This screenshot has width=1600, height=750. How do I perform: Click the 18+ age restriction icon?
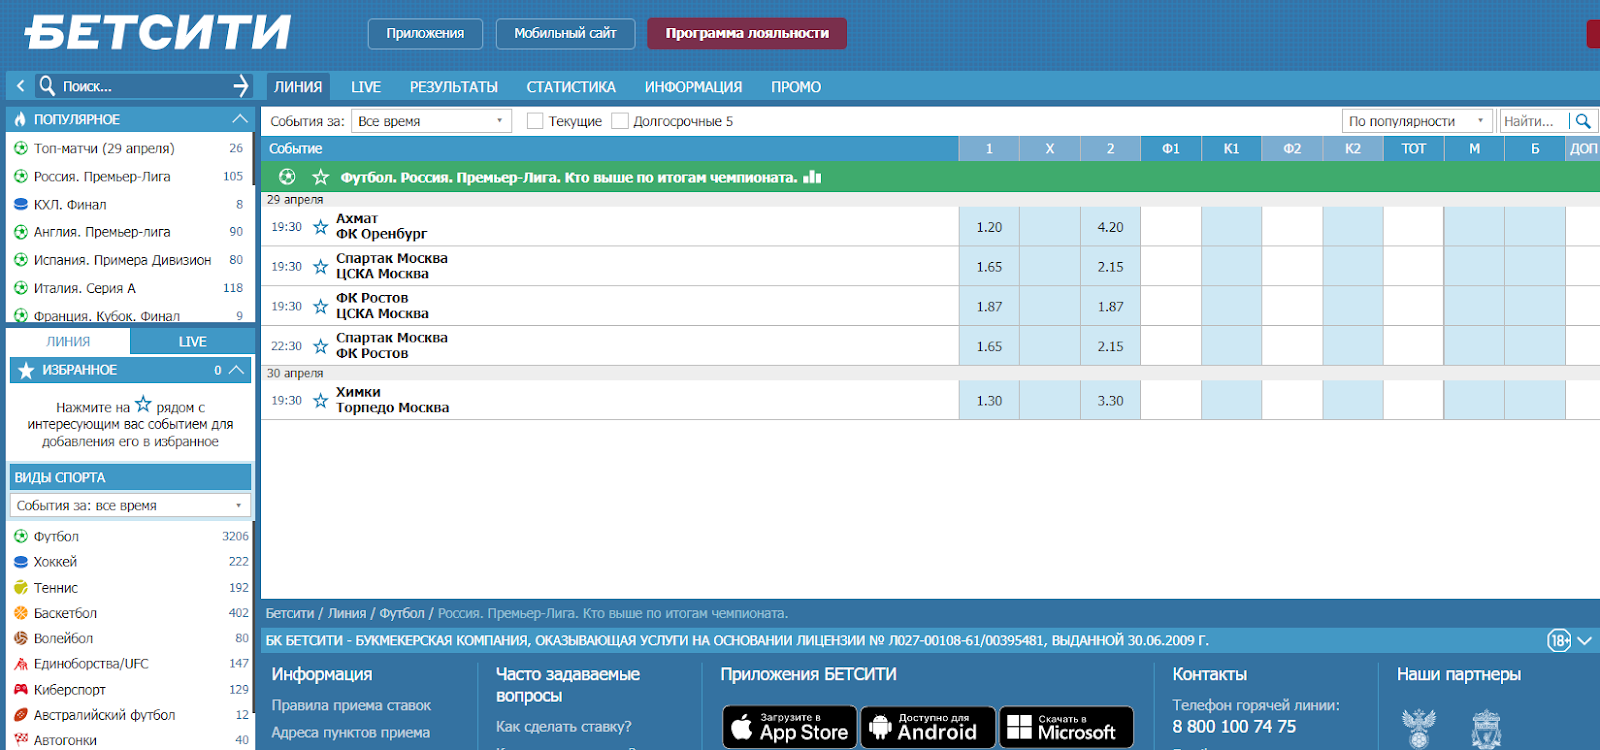(x=1559, y=640)
